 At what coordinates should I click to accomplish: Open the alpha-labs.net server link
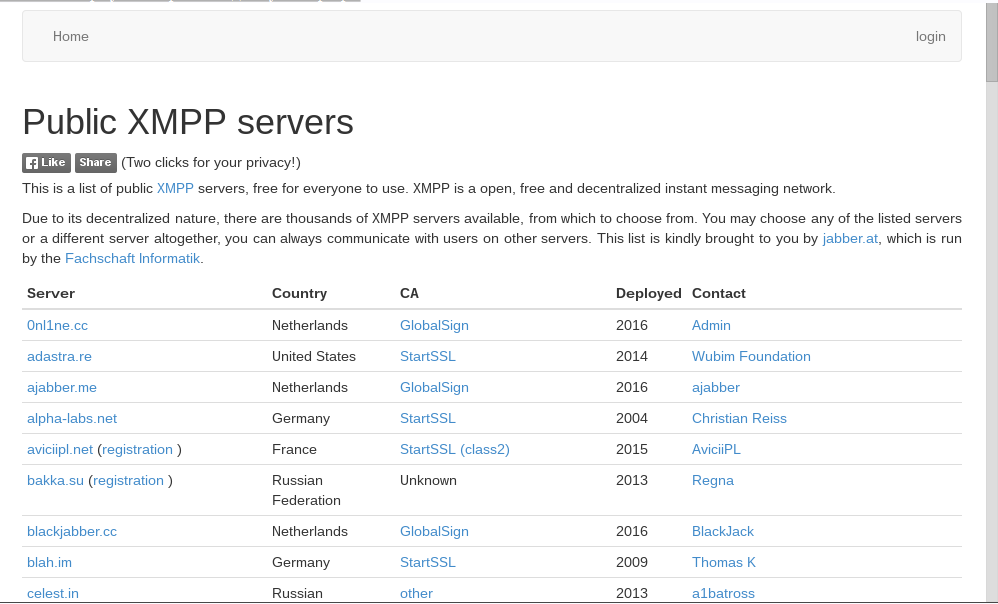pyautogui.click(x=72, y=419)
